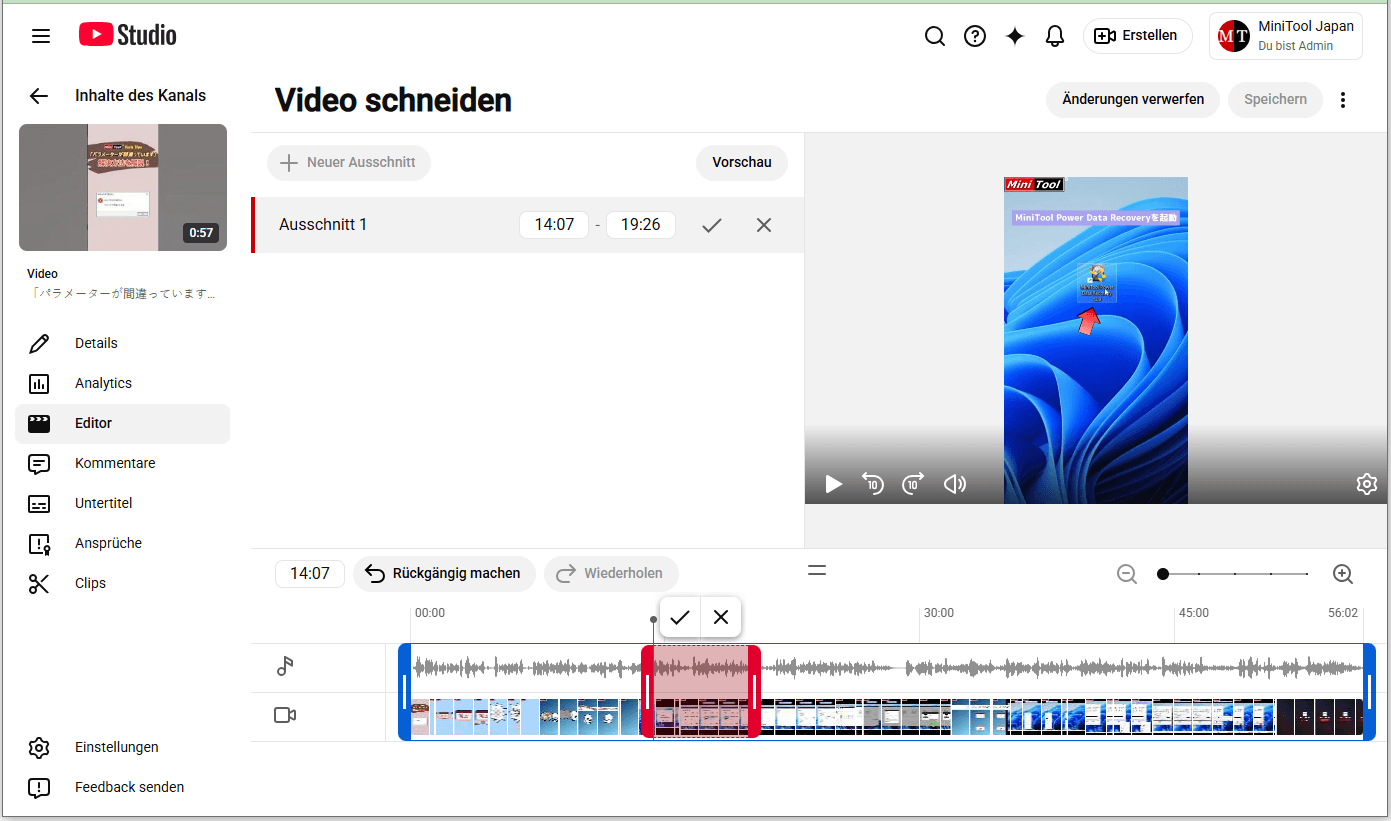This screenshot has height=821, width=1391.
Task: Click the video preview frame
Action: click(x=1096, y=340)
